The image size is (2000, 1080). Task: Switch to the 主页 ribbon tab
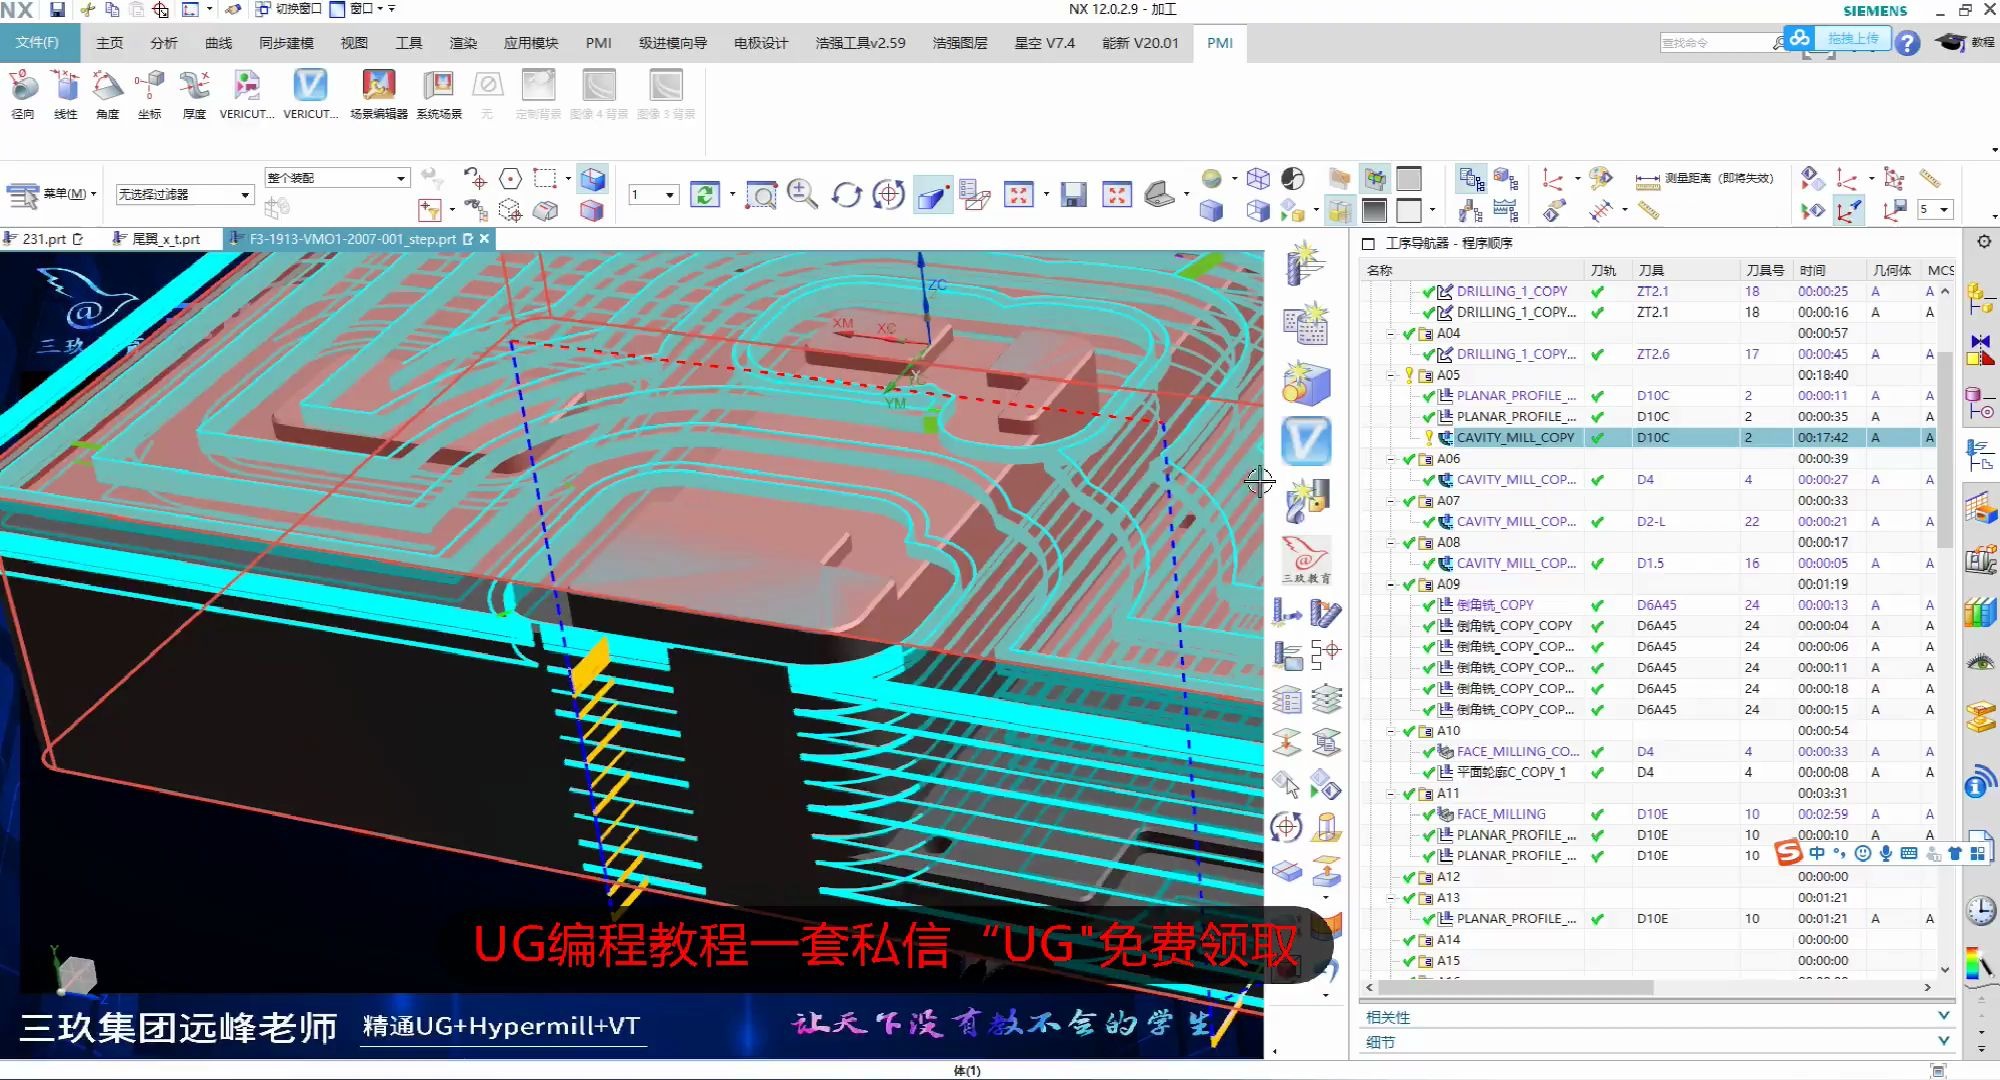click(108, 43)
